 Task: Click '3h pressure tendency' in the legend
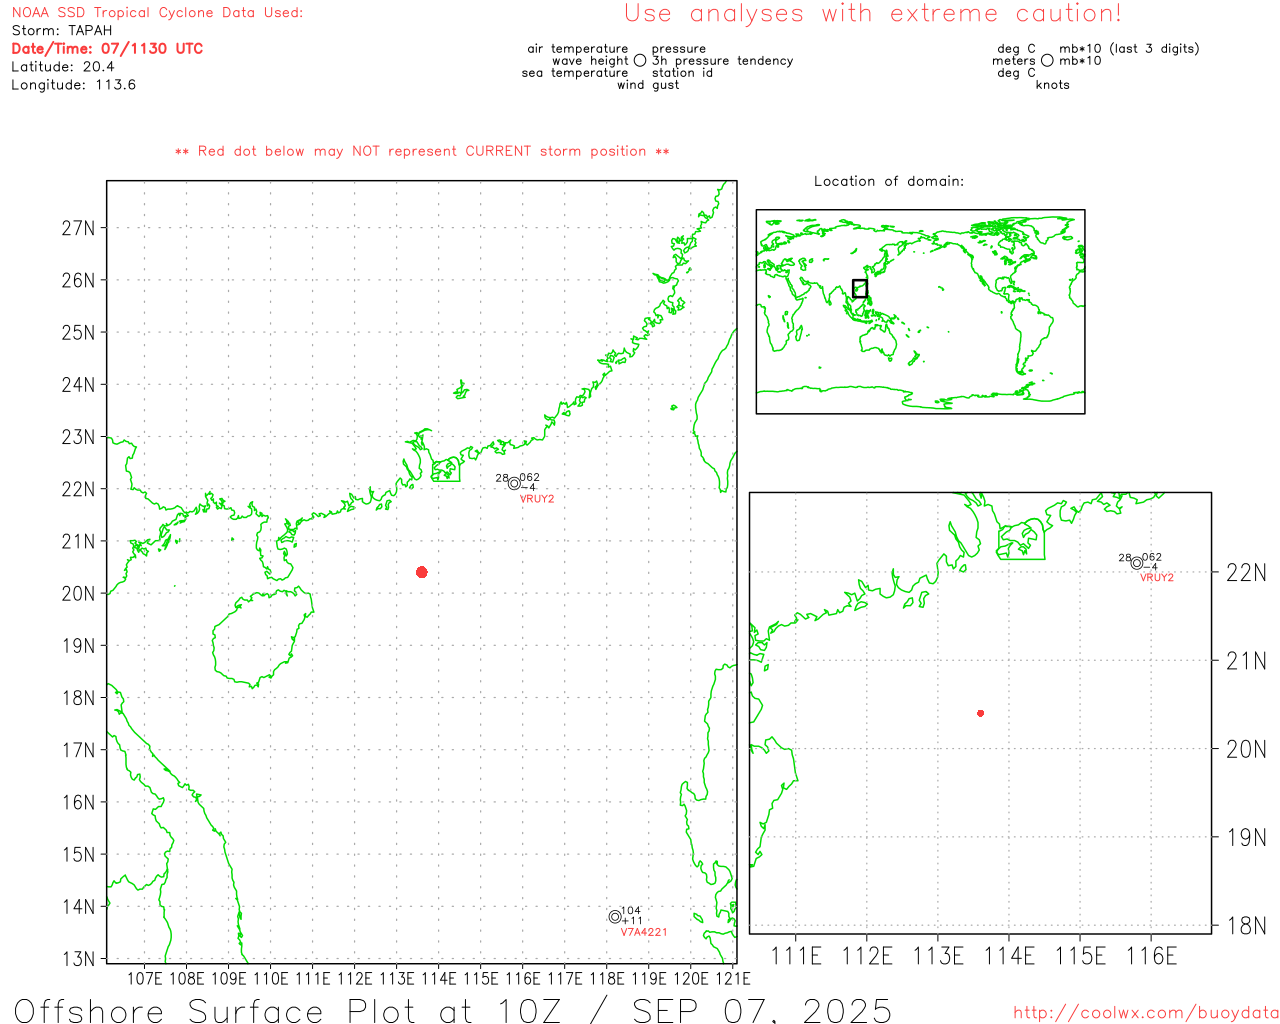pyautogui.click(x=723, y=61)
